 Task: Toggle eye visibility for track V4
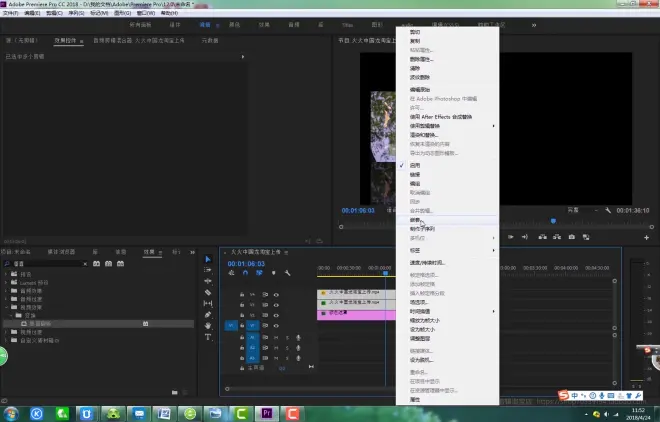pos(276,295)
